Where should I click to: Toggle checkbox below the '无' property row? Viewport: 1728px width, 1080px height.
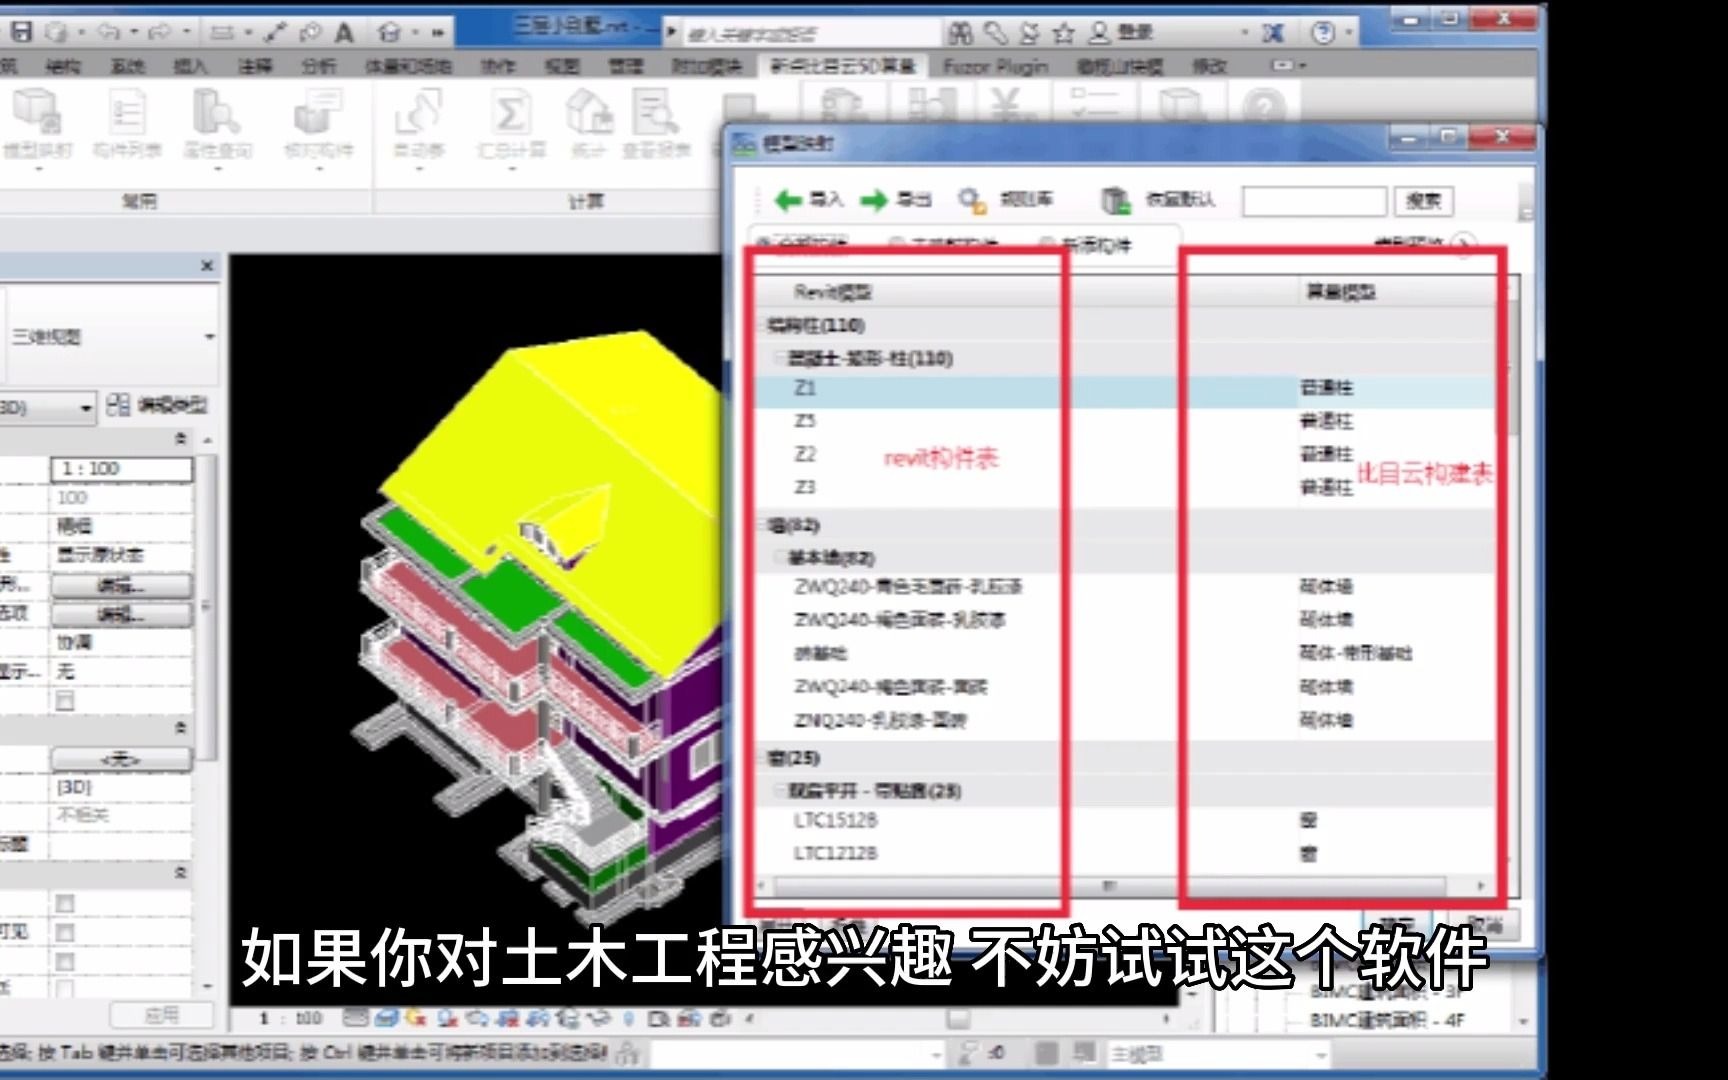65,701
